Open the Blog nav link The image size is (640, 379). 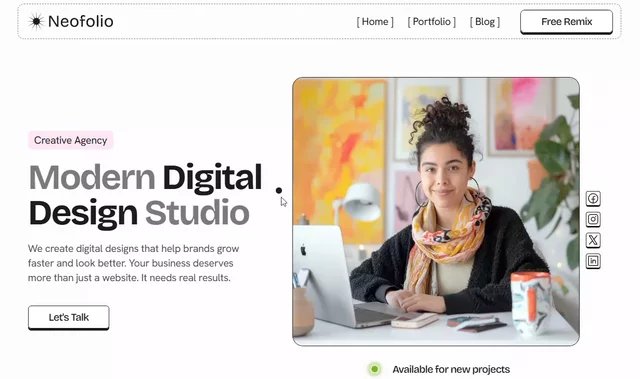(484, 22)
